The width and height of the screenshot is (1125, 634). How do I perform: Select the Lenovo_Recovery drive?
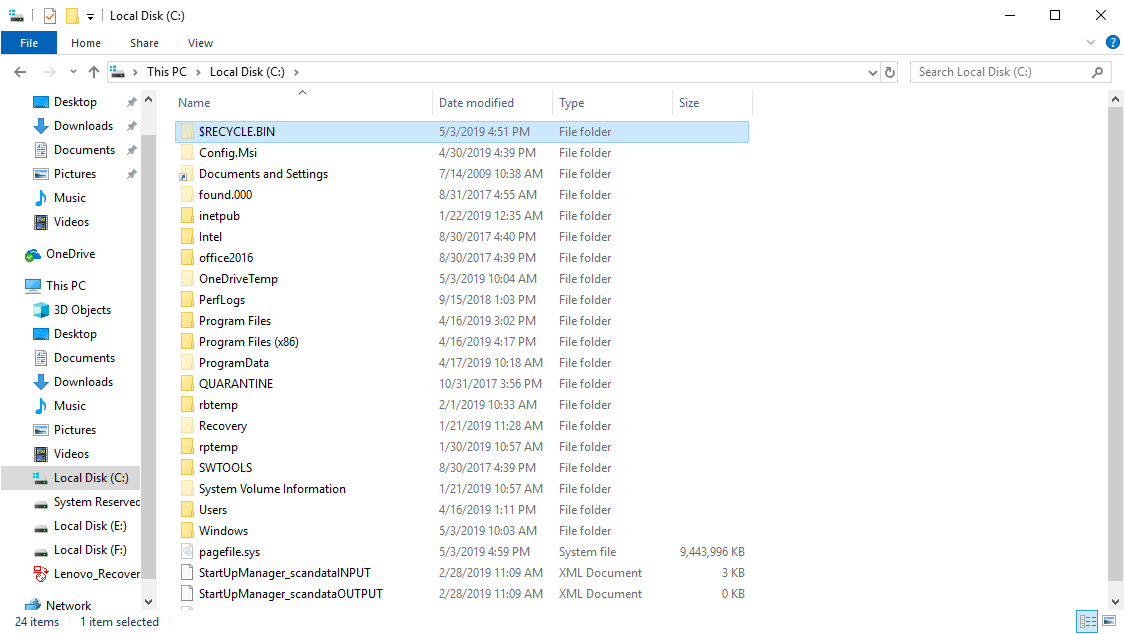coord(96,574)
